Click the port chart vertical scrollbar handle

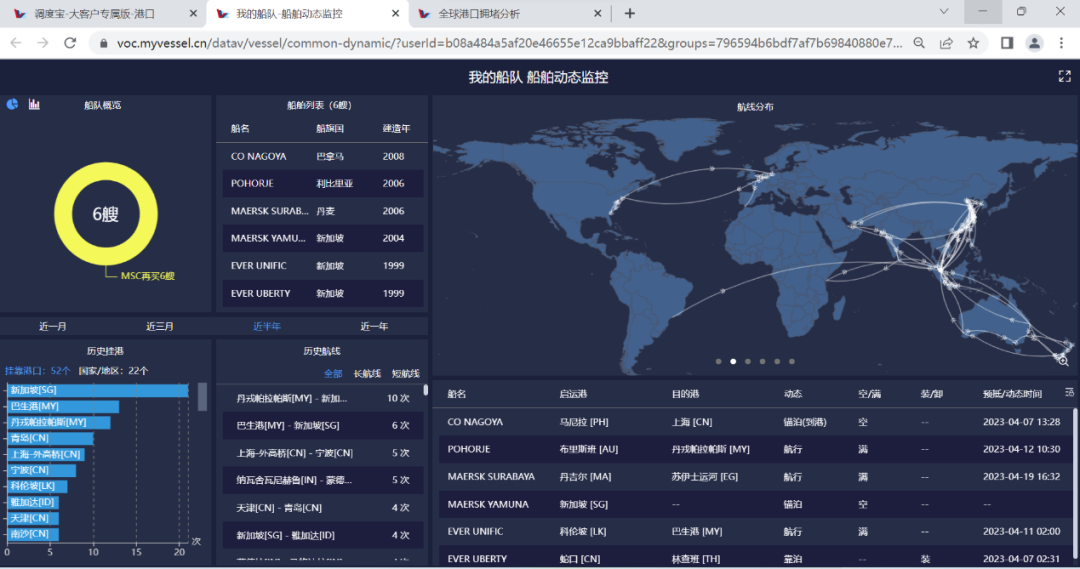coord(202,397)
